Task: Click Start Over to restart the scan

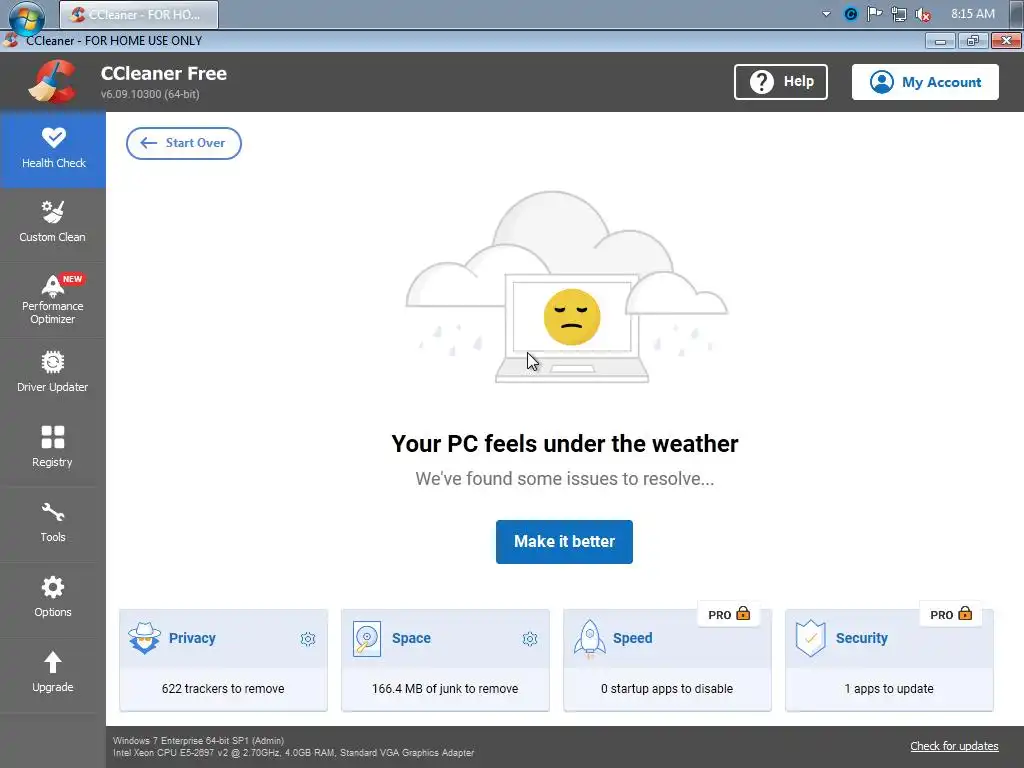Action: 184,143
